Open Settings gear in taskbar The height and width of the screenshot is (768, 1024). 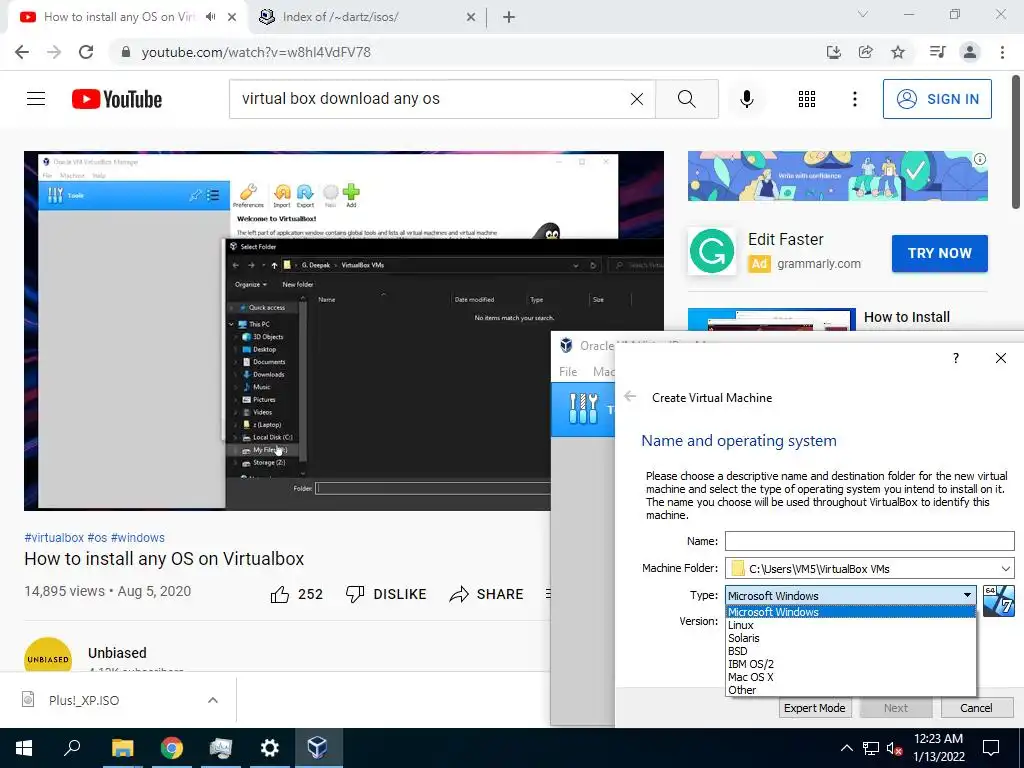click(269, 748)
